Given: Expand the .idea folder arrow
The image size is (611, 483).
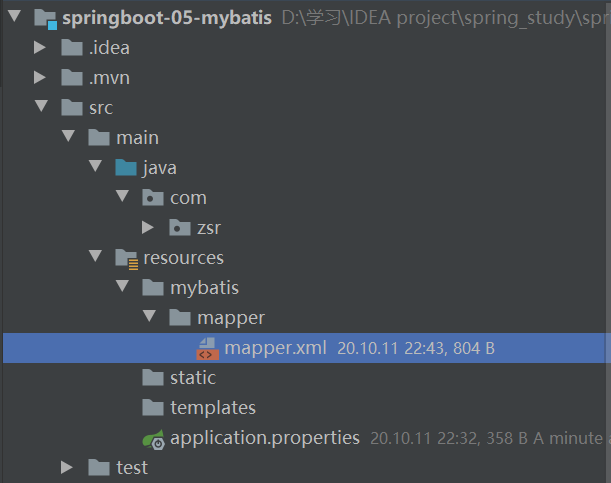Looking at the screenshot, I should (40, 48).
